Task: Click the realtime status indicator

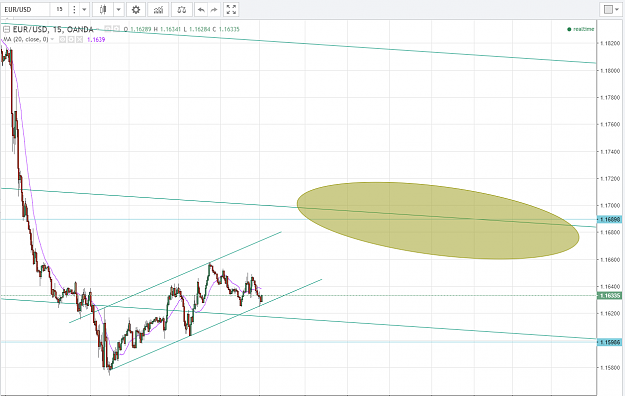Action: pos(581,29)
